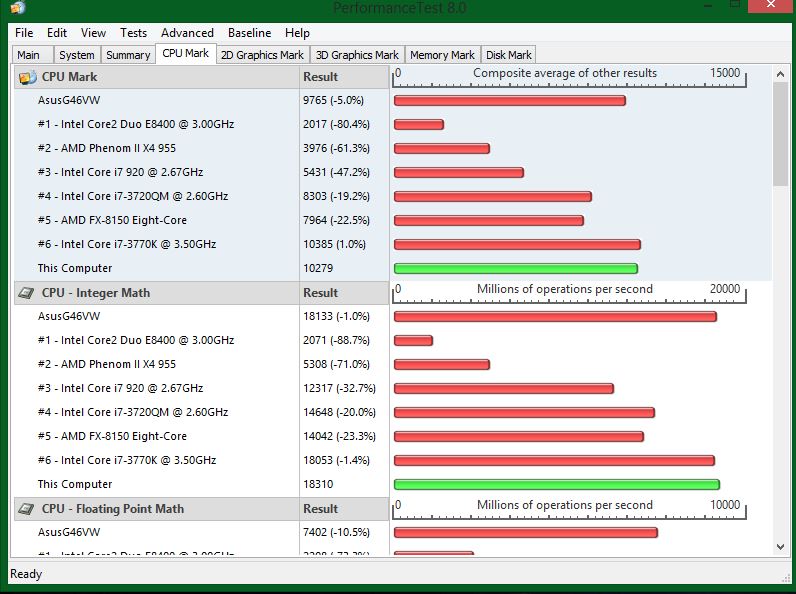Click the red AsusG46VW bar in CPU Mark
The image size is (796, 594).
[x=510, y=101]
